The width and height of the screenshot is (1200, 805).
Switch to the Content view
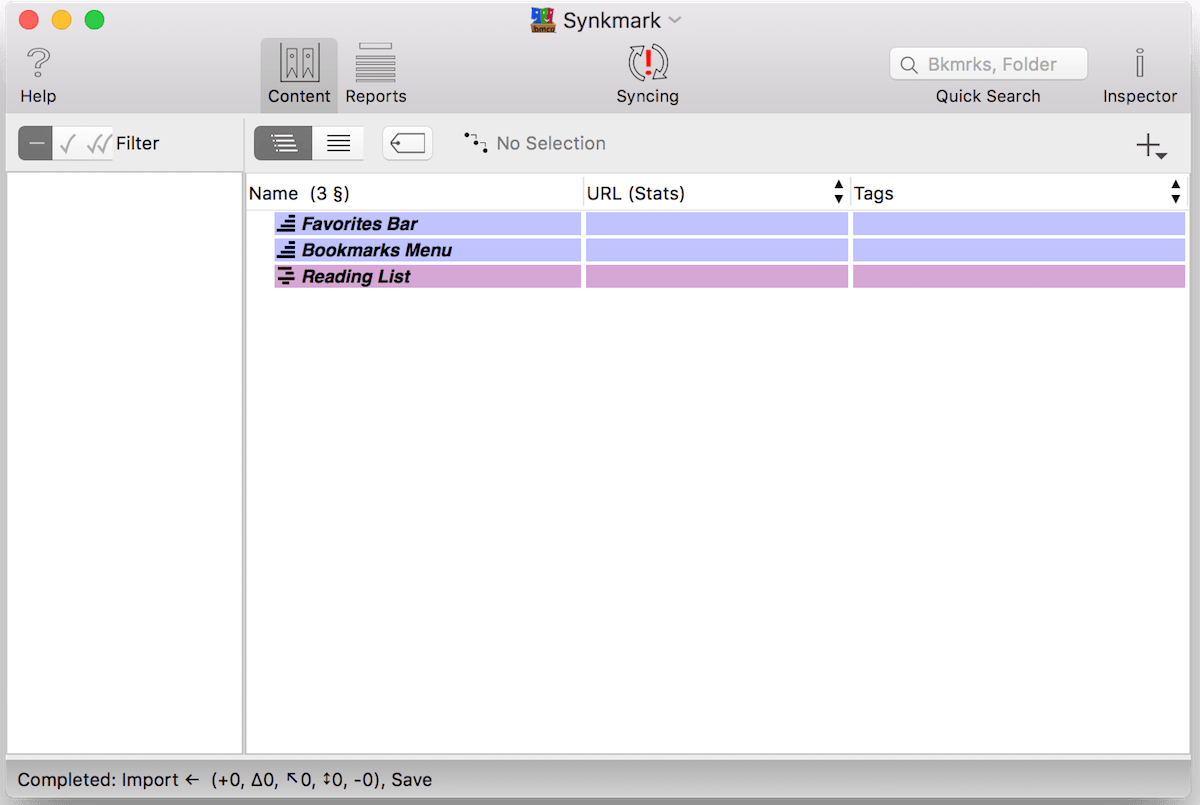pos(299,75)
